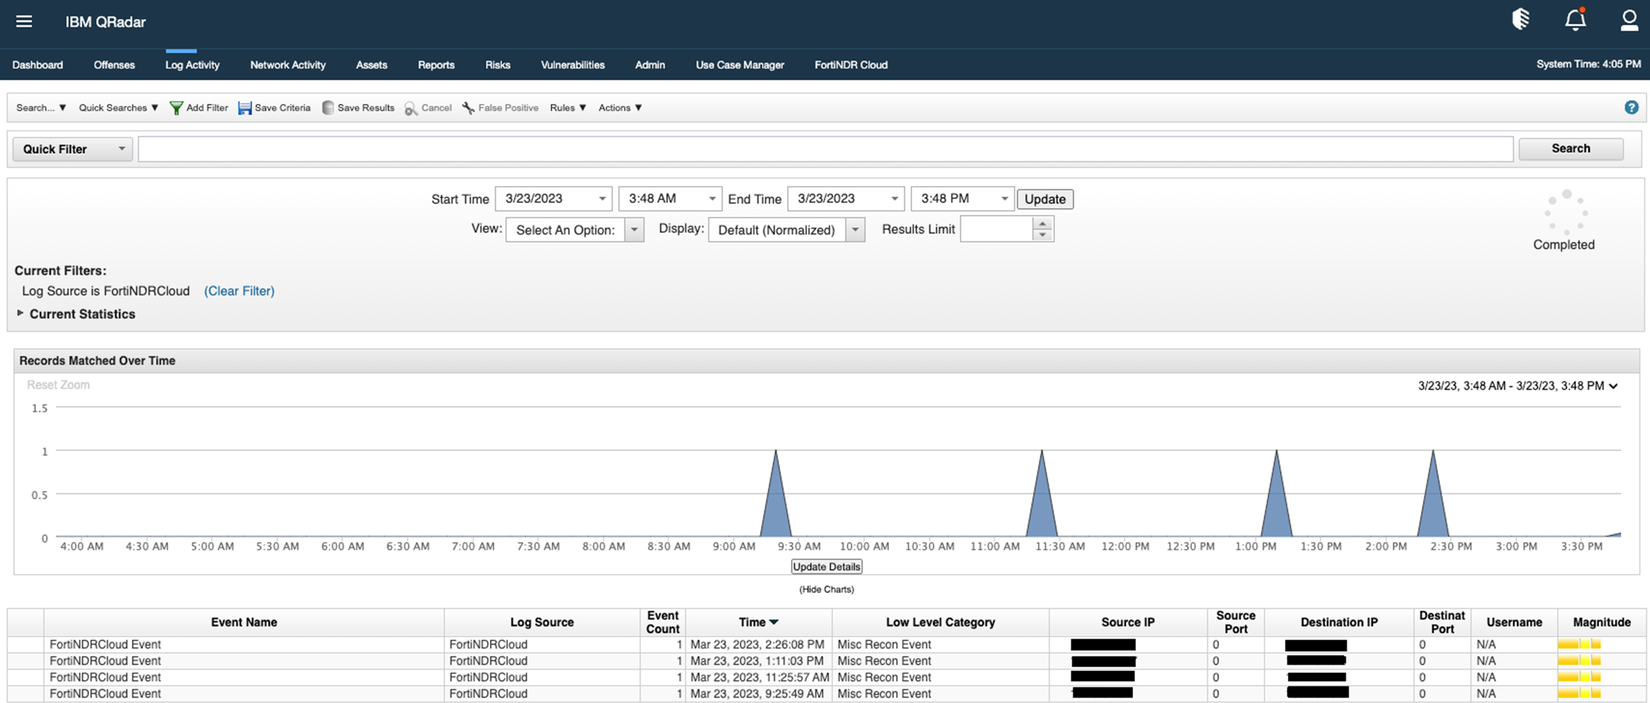
Task: Open the Reports tab
Action: point(436,65)
